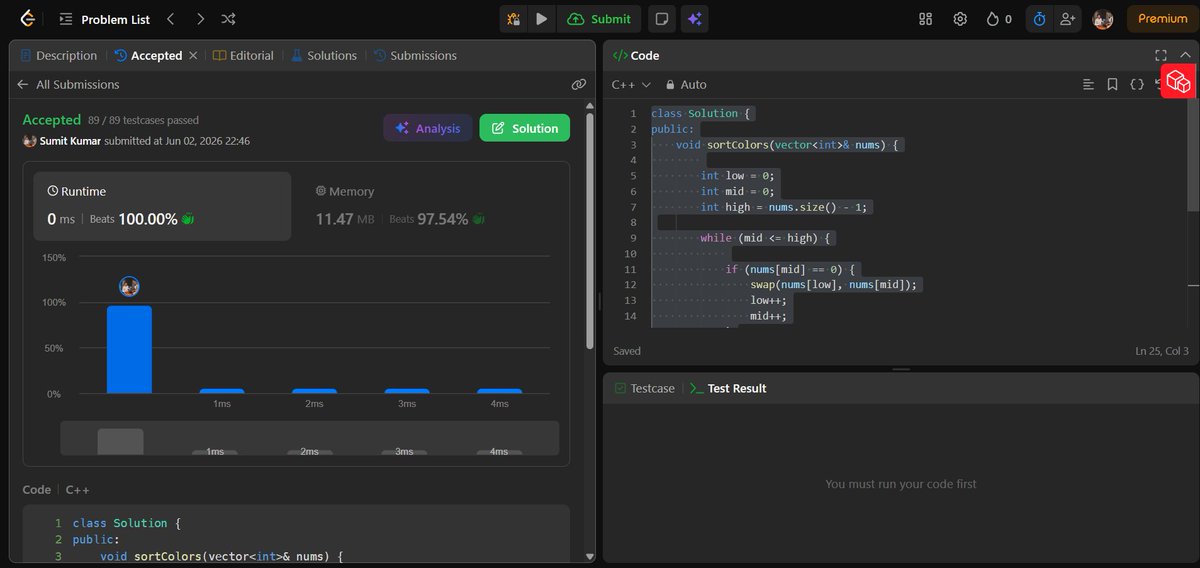The height and width of the screenshot is (568, 1200).
Task: Go back to All Submissions
Action: pyautogui.click(x=68, y=85)
